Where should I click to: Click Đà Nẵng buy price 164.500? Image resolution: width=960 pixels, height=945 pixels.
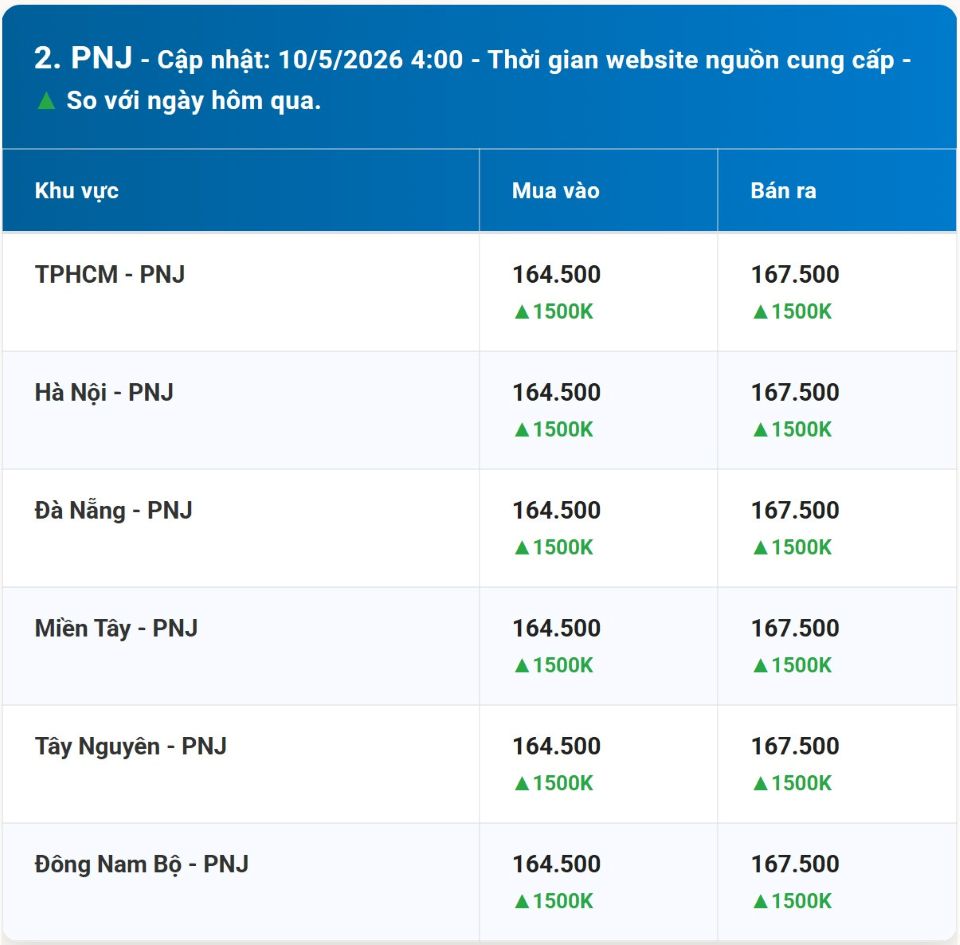coord(557,510)
